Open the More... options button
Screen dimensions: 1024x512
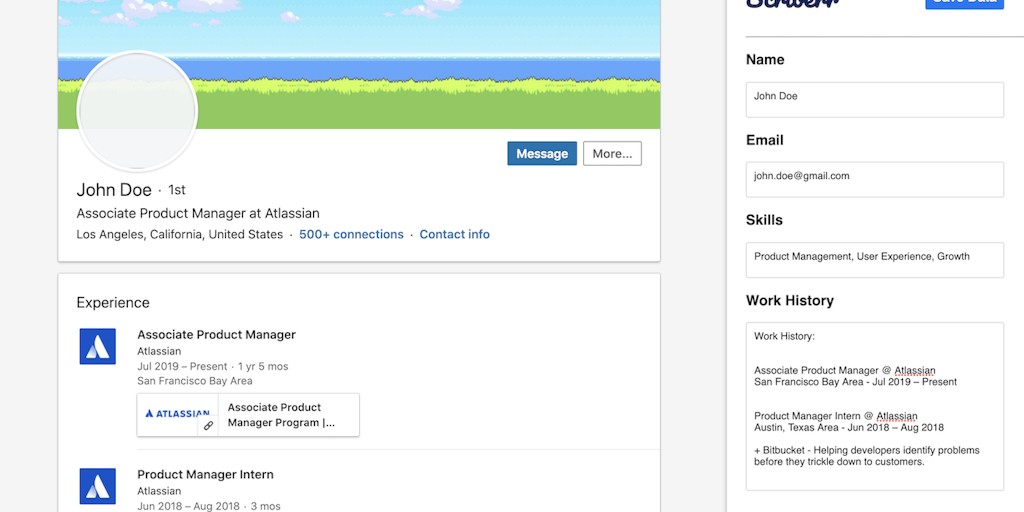coord(612,153)
